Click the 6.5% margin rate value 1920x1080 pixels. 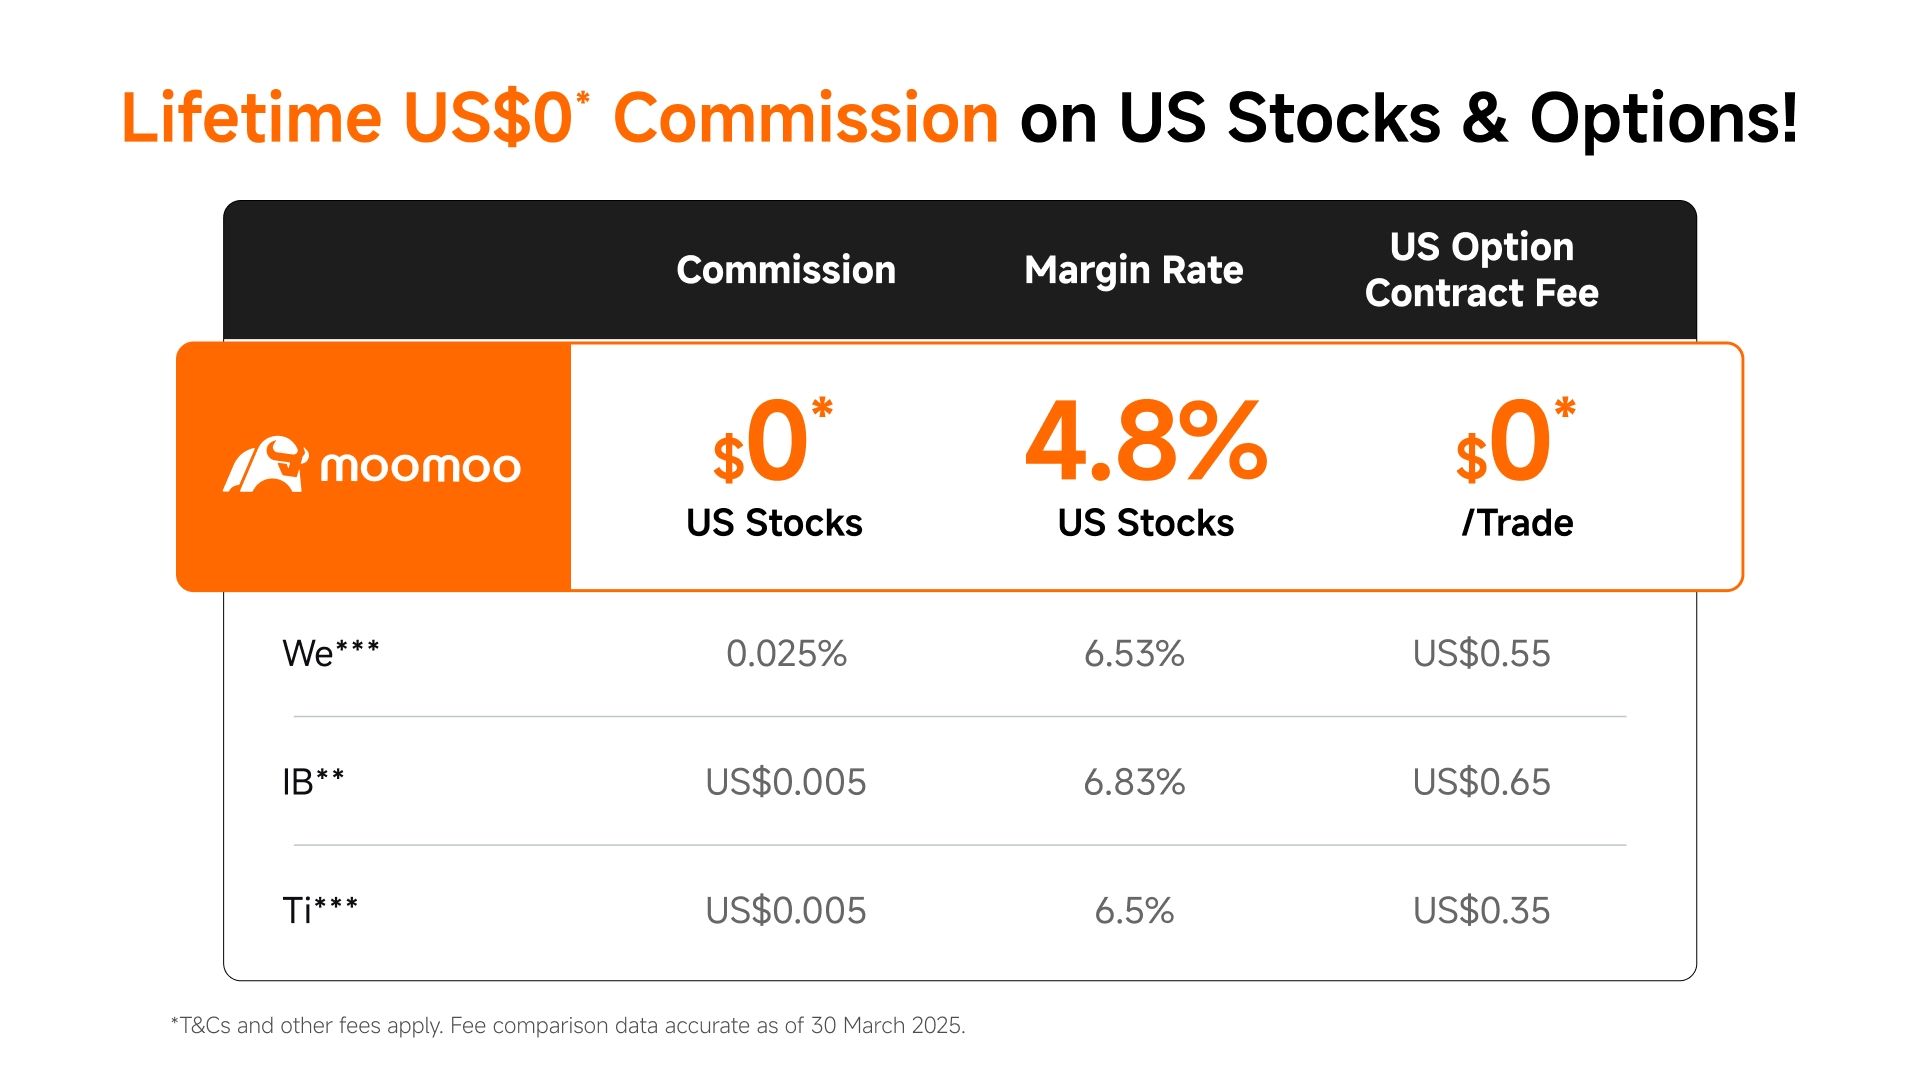(1134, 911)
